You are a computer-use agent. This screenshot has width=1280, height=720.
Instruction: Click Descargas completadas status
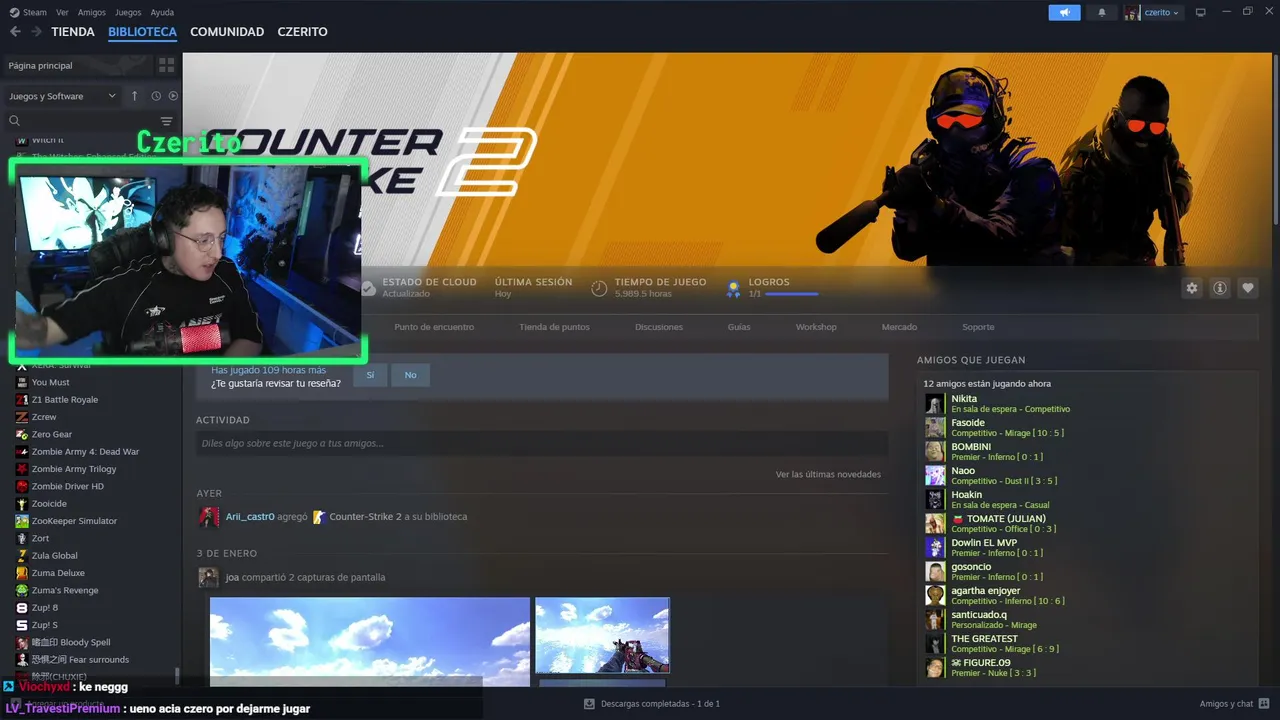(660, 704)
